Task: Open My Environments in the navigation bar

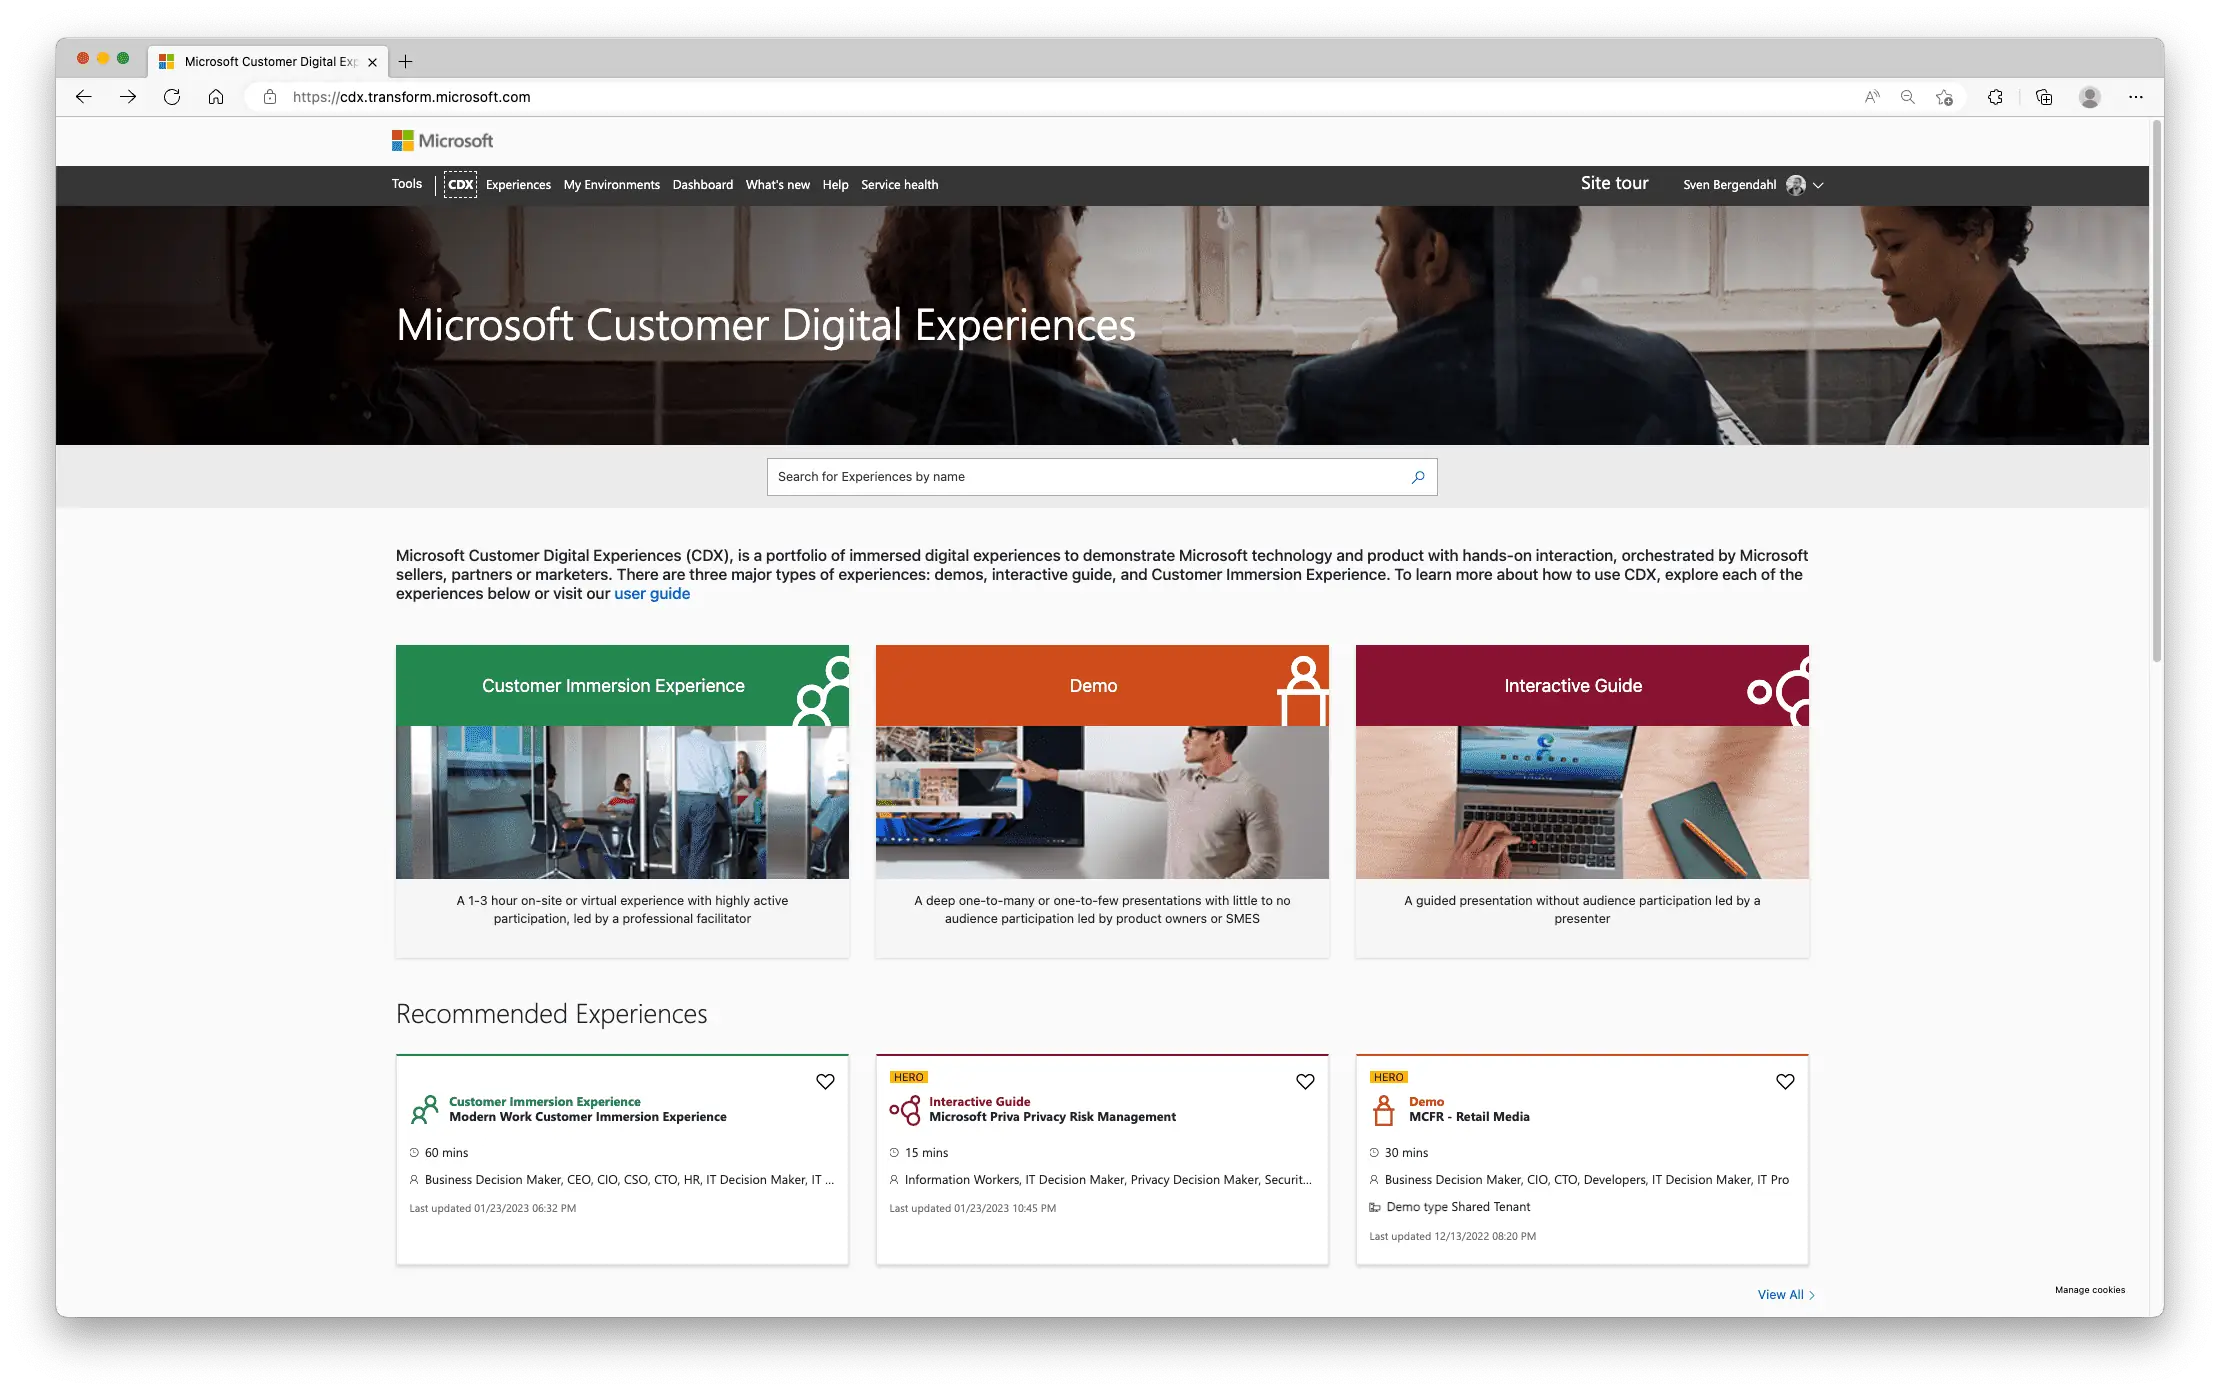Action: coord(611,185)
